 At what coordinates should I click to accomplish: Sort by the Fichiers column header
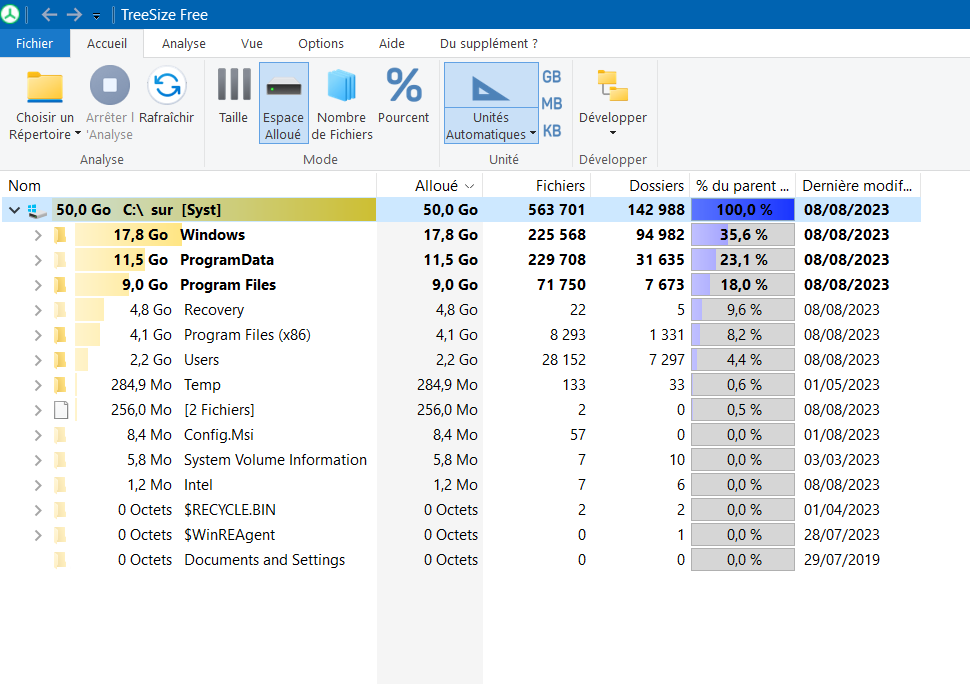click(536, 186)
